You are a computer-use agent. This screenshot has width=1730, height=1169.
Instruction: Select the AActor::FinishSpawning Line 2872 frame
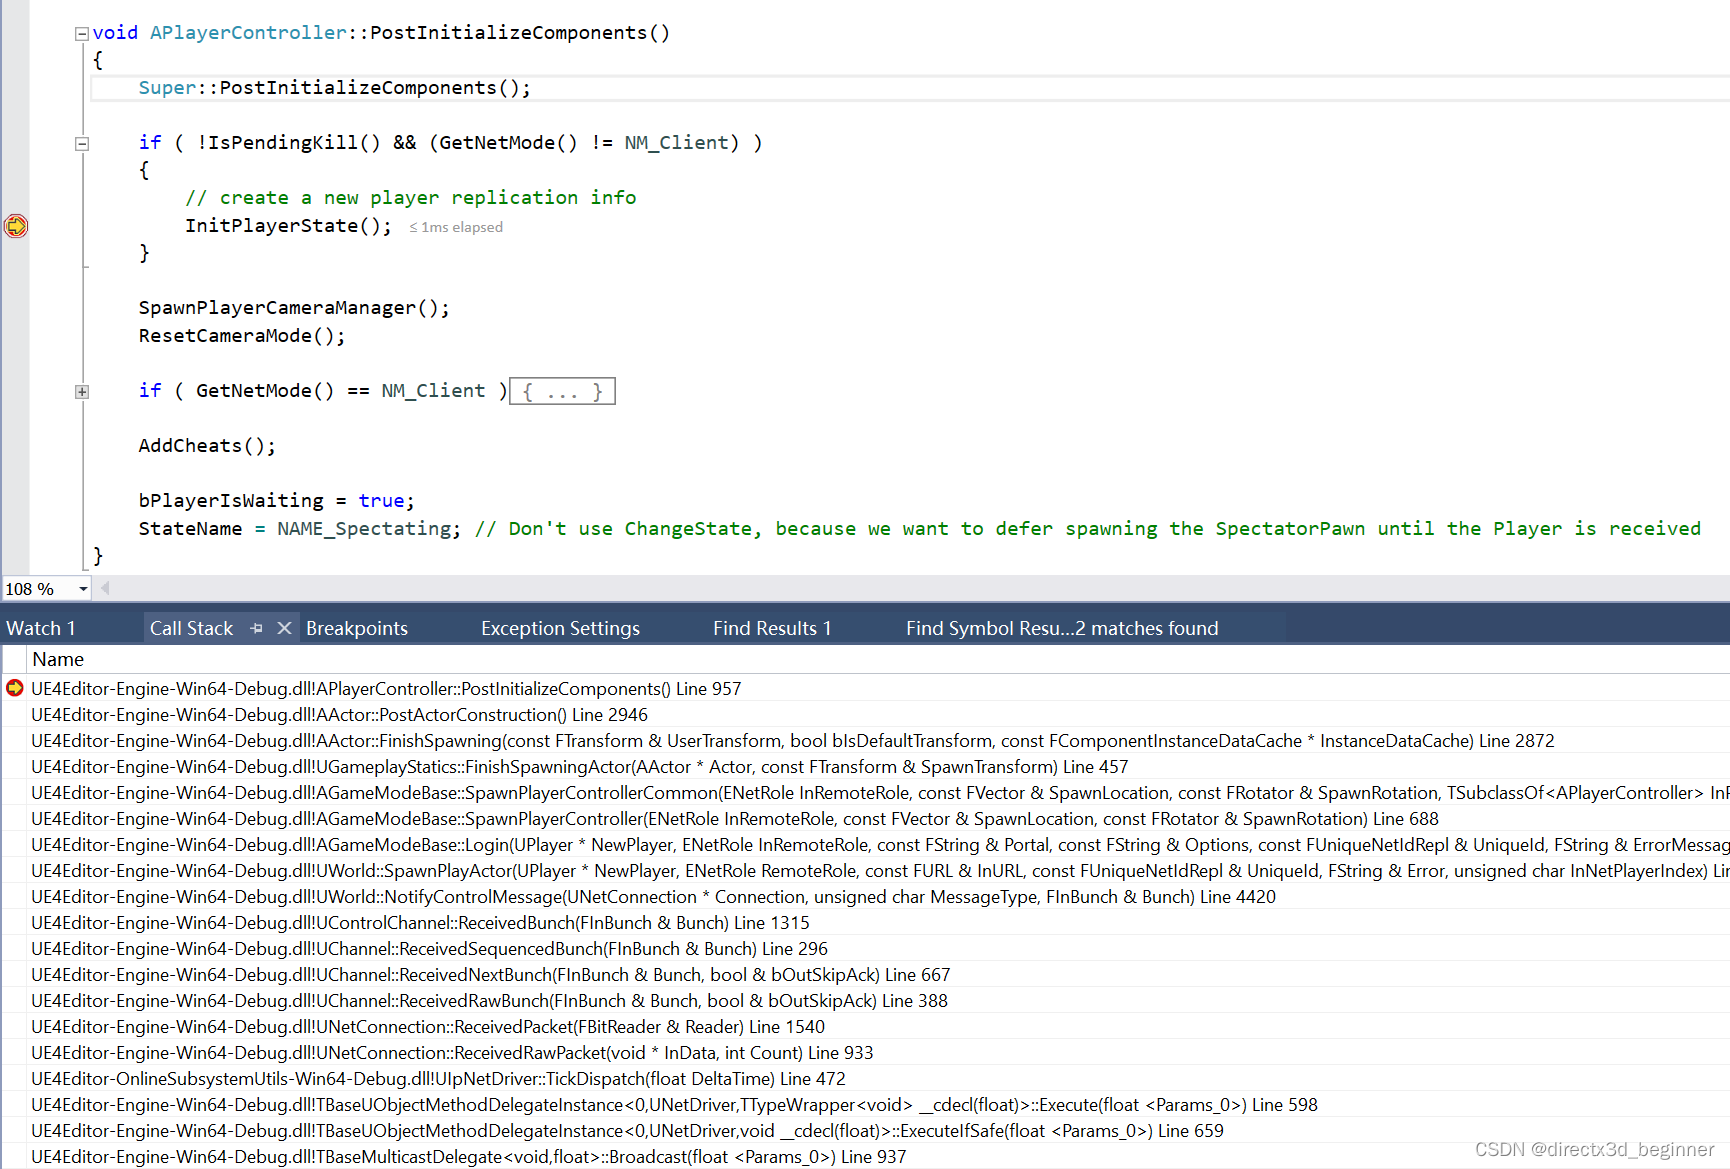click(792, 740)
